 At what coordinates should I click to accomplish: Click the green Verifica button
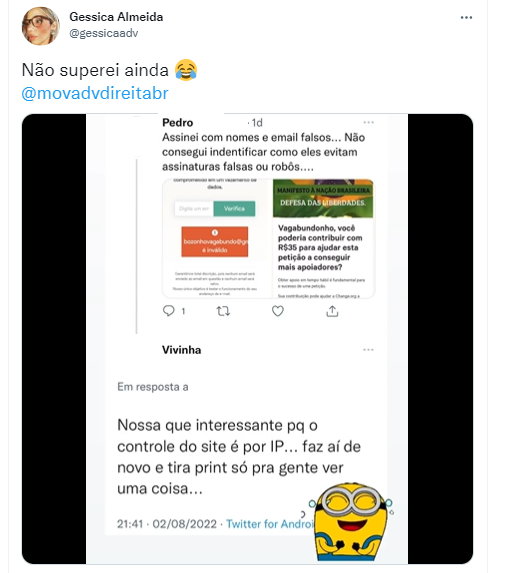click(x=234, y=209)
